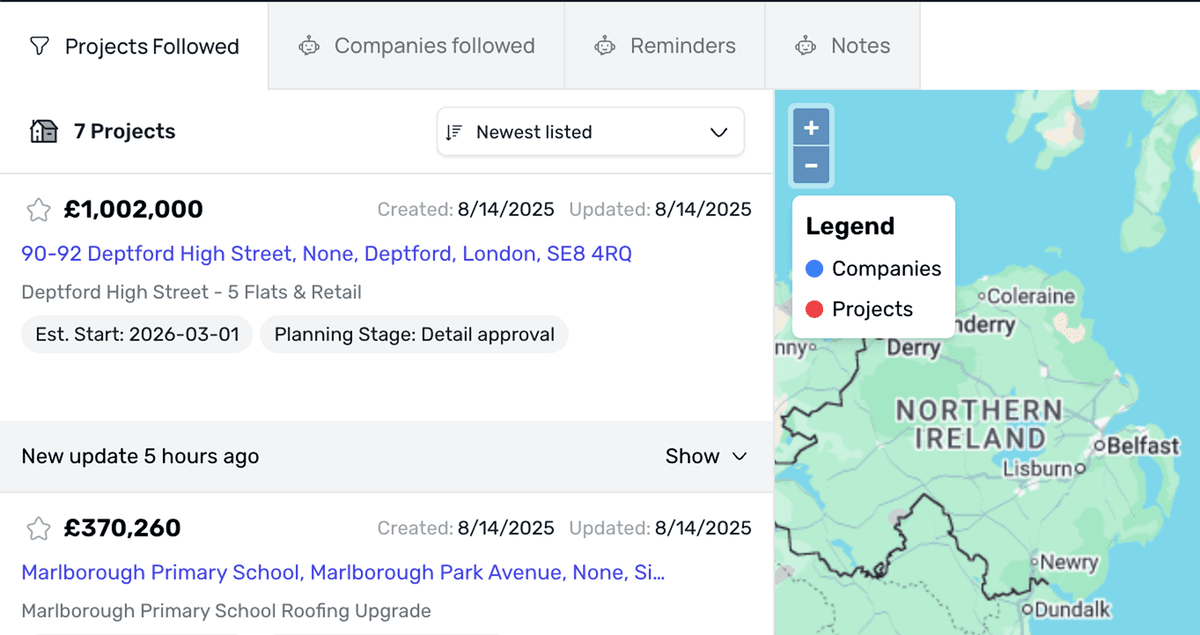Click the robot icon beside Reminders
This screenshot has height=635, width=1200.
[x=604, y=46]
